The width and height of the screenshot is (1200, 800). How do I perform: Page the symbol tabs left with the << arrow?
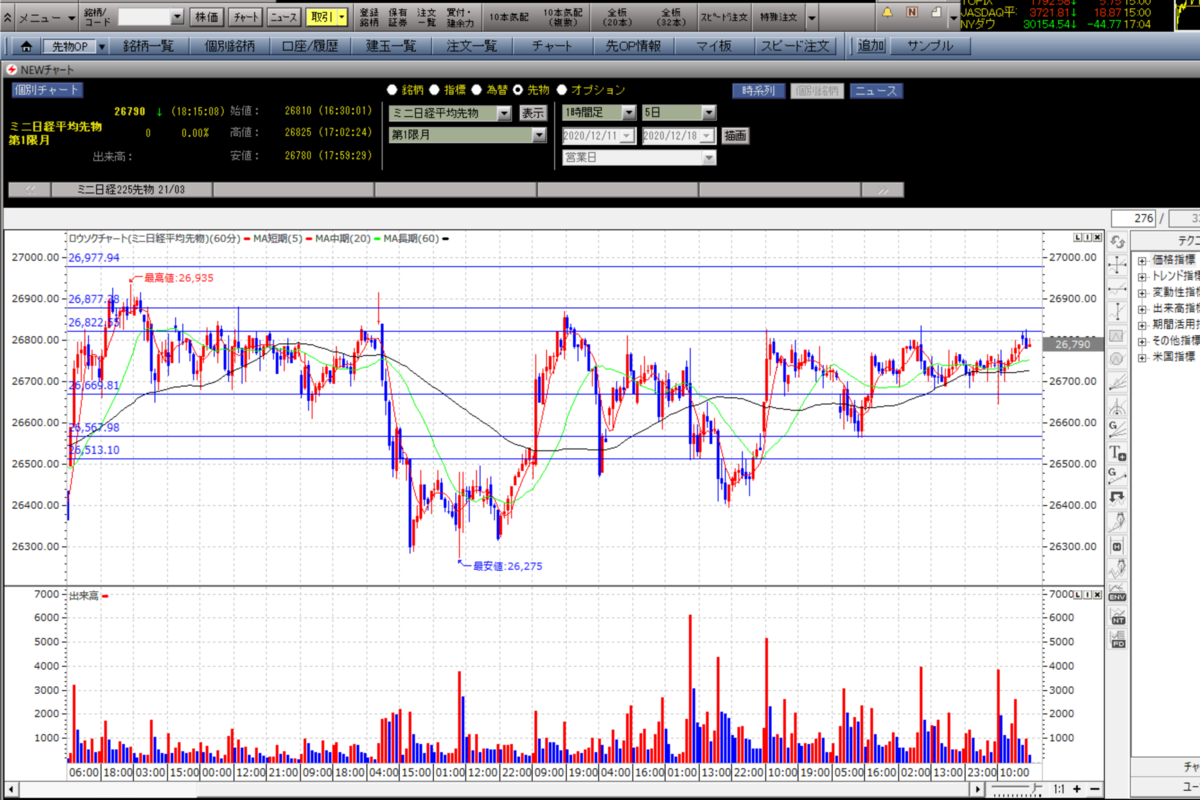coord(30,189)
